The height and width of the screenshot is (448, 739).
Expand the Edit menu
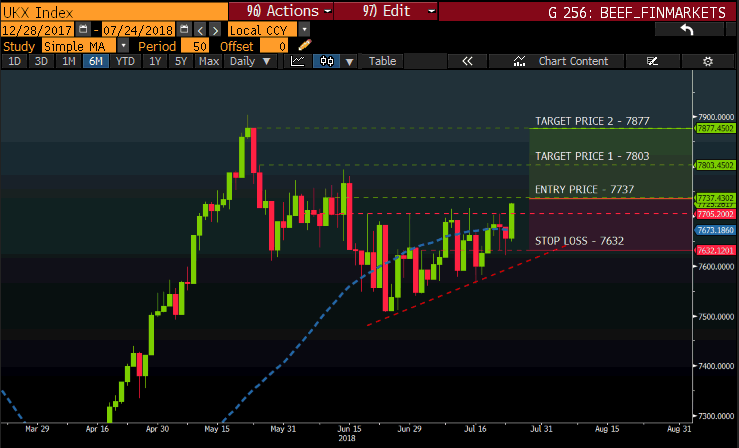click(386, 11)
